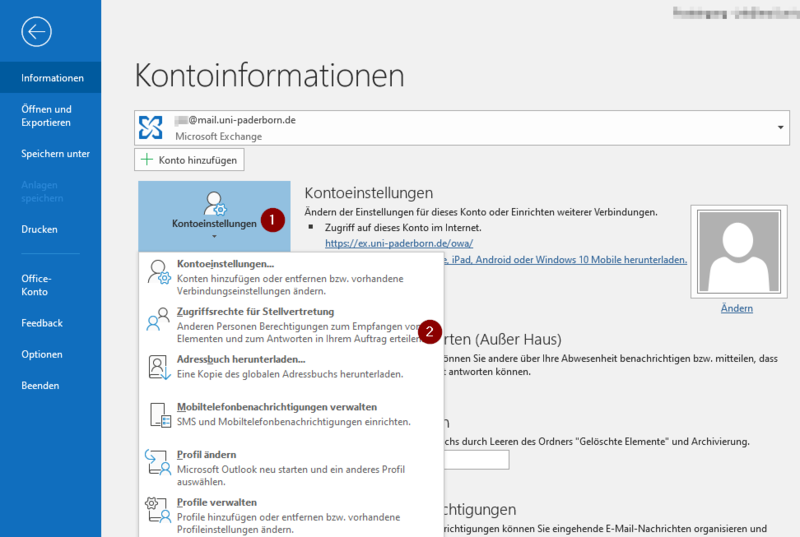Click the Kontoinformationen page heading
Image resolution: width=800 pixels, height=537 pixels.
click(x=269, y=75)
